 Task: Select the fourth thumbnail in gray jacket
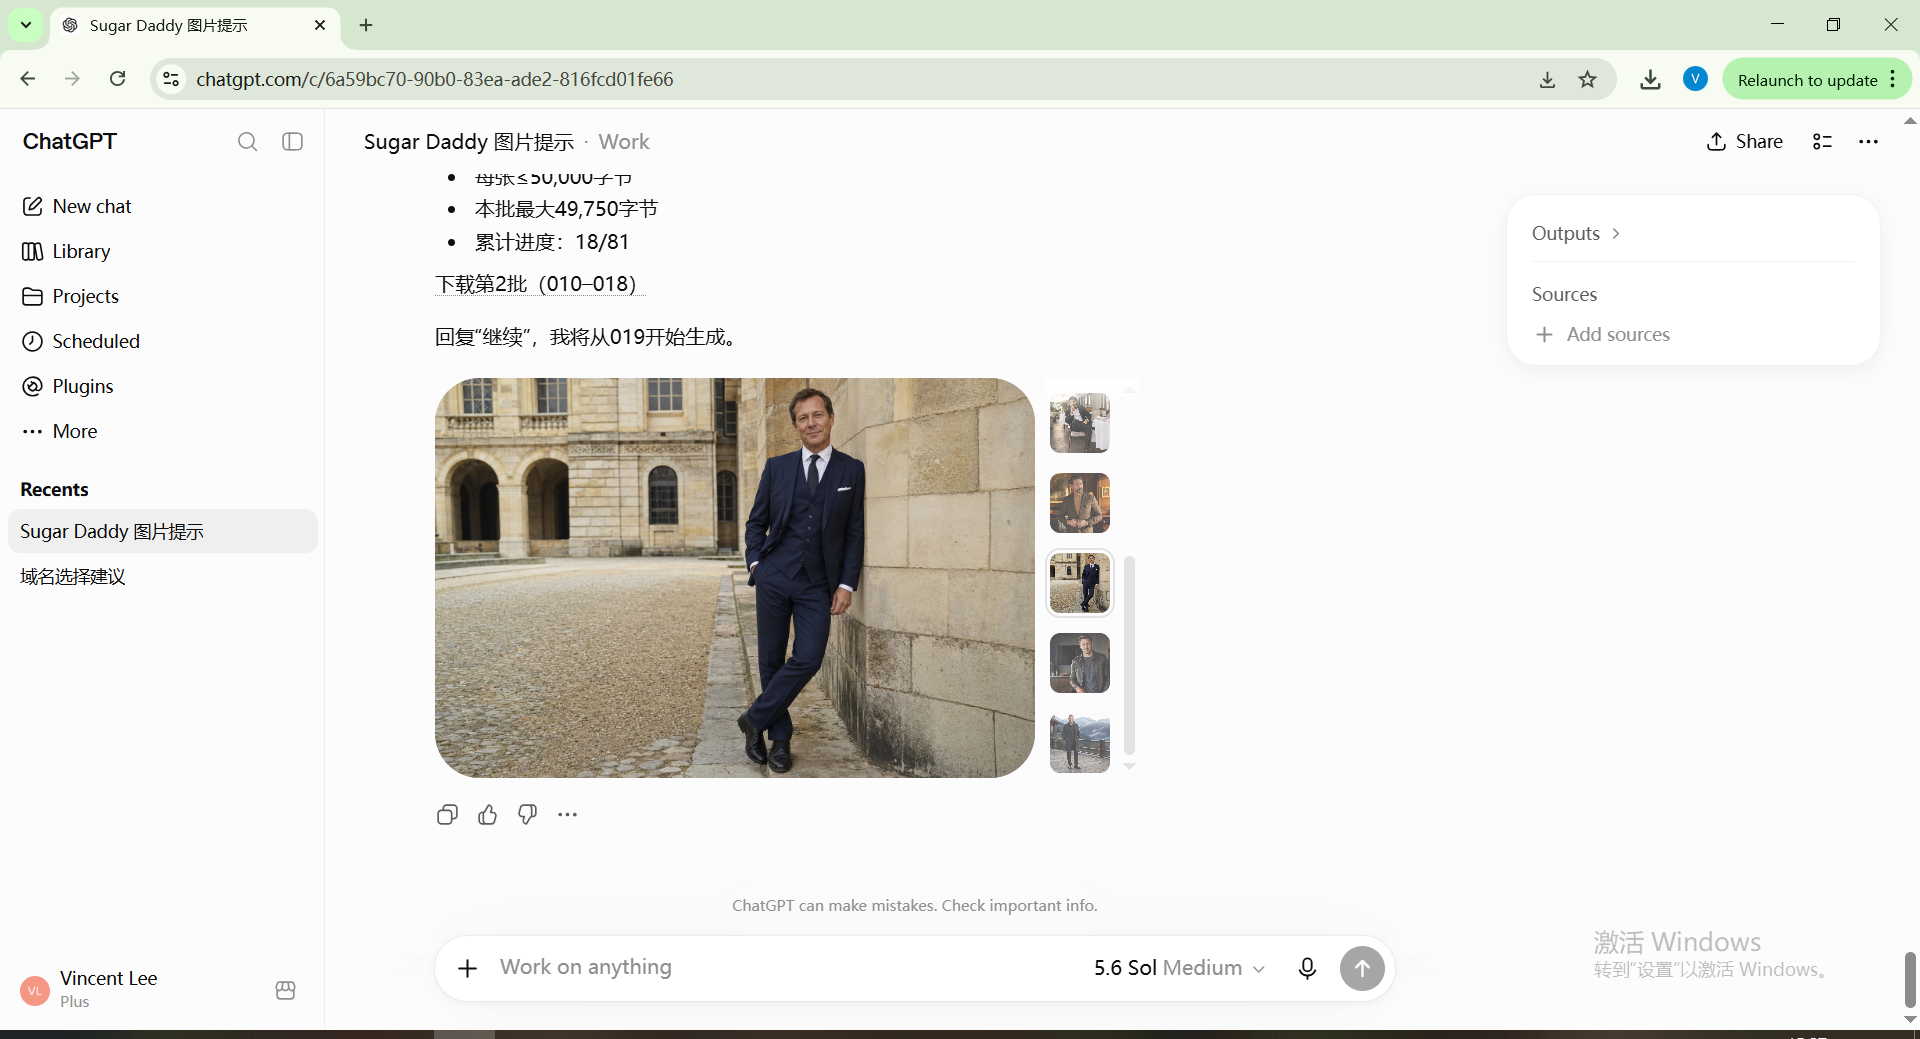(x=1080, y=663)
